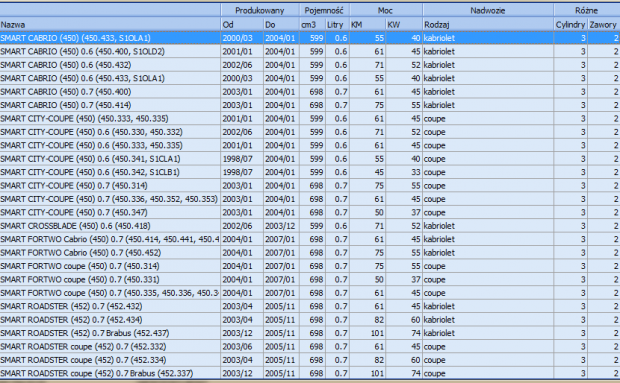Select SMART CABRIO (450) 0.6 (450.432) row
The width and height of the screenshot is (620, 383).
coord(310,65)
